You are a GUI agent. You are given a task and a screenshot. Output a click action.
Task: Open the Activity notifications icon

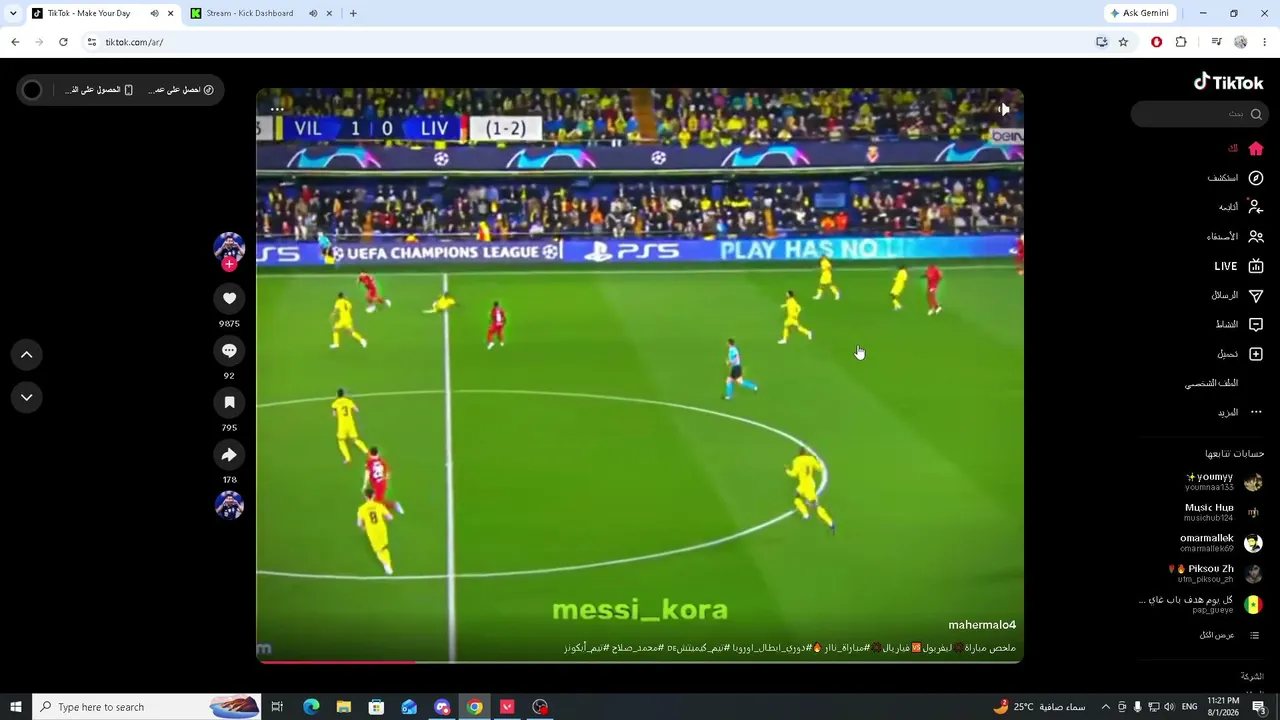pyautogui.click(x=1256, y=324)
